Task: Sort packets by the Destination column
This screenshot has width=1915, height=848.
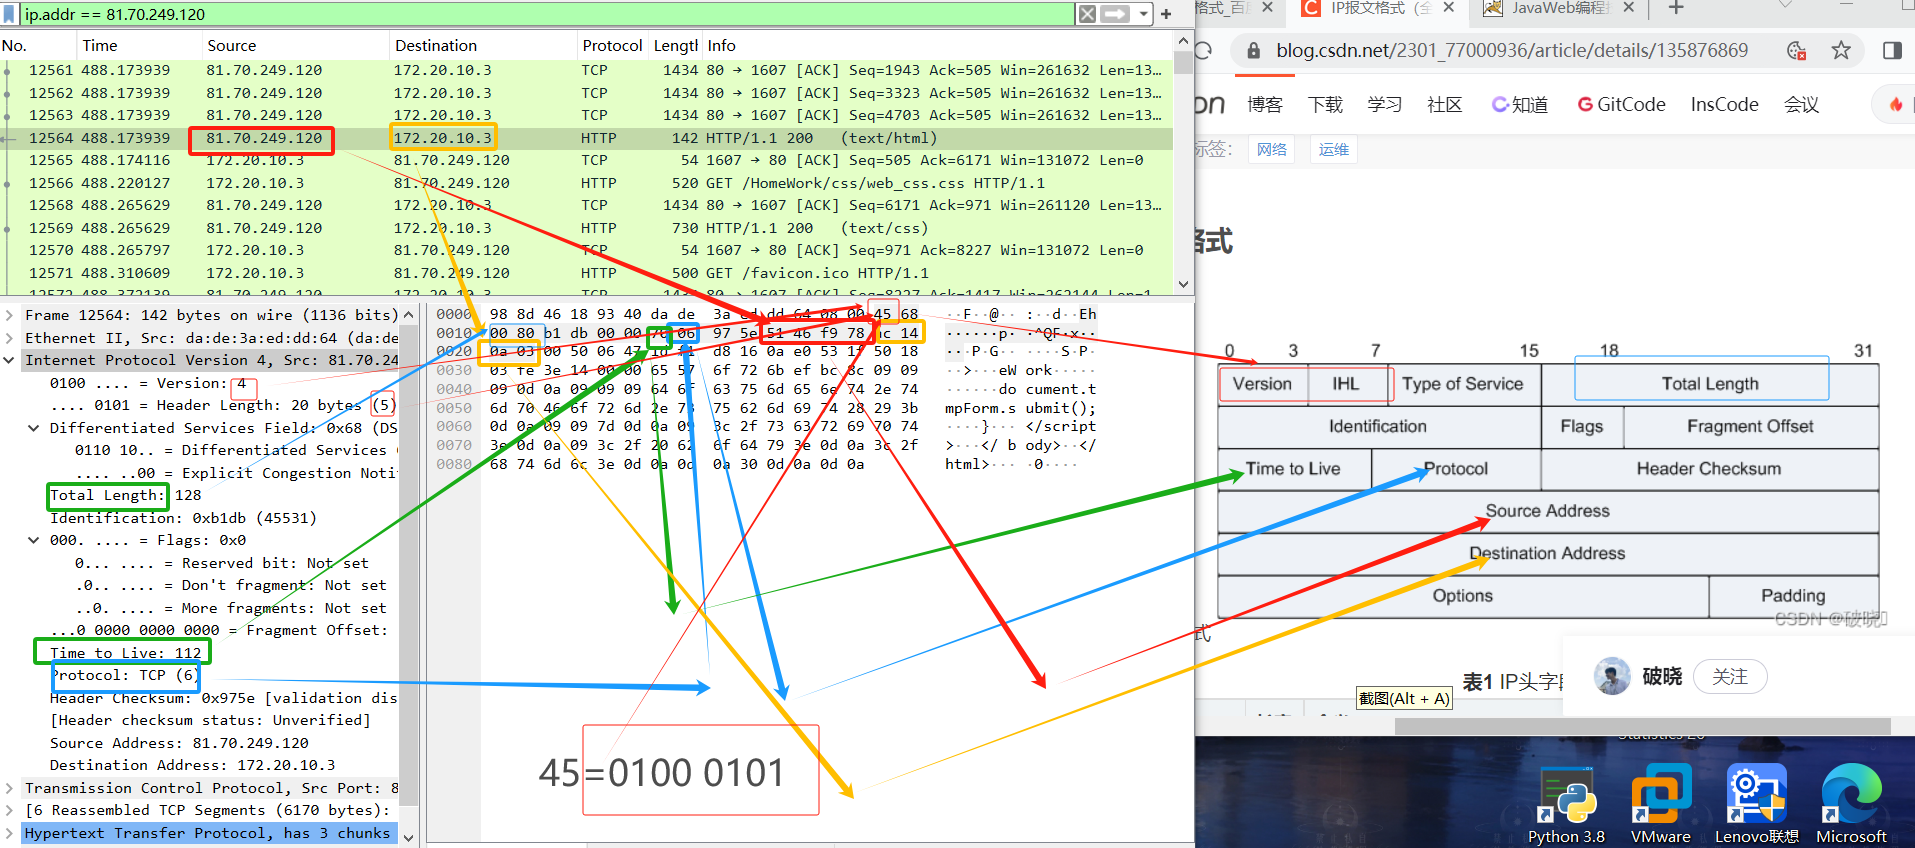Action: pos(484,46)
